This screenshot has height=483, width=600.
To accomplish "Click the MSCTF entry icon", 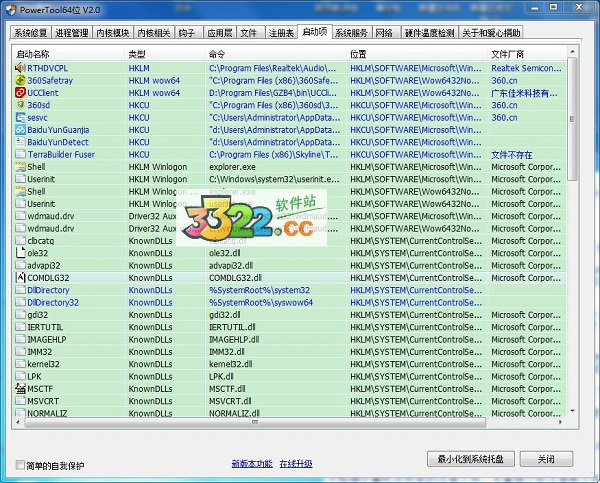I will click(20, 388).
